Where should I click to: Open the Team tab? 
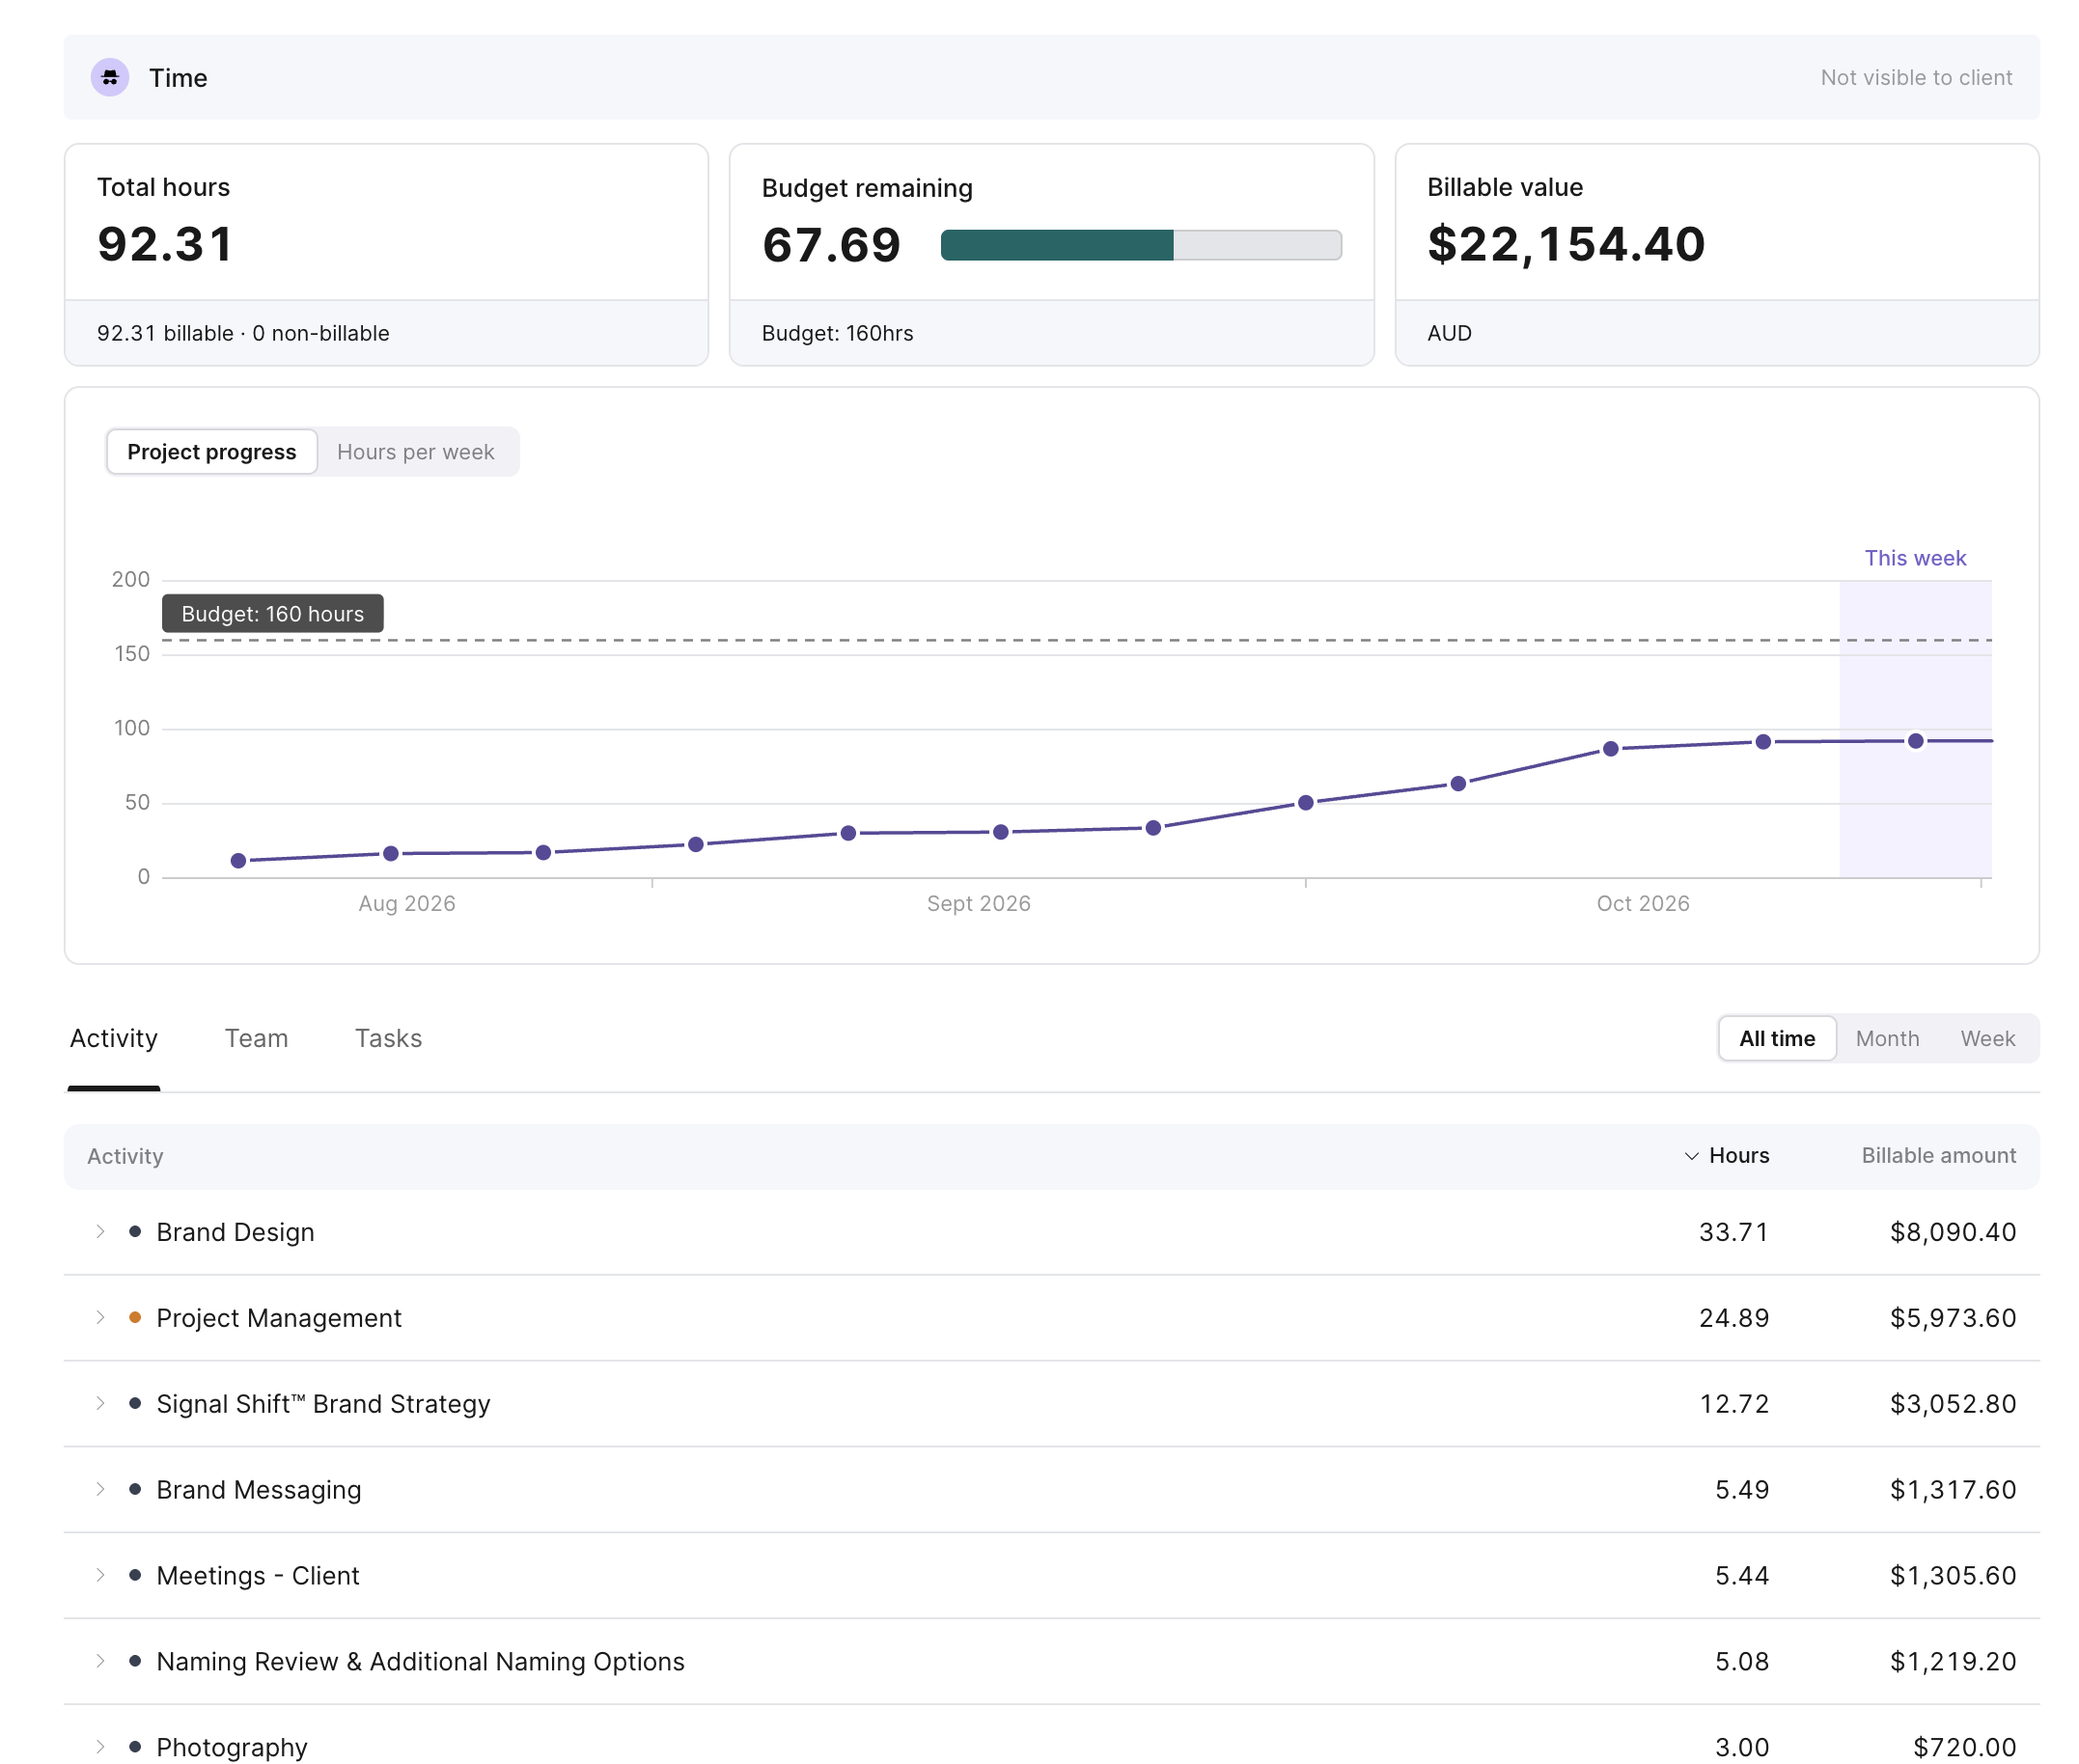256,1038
